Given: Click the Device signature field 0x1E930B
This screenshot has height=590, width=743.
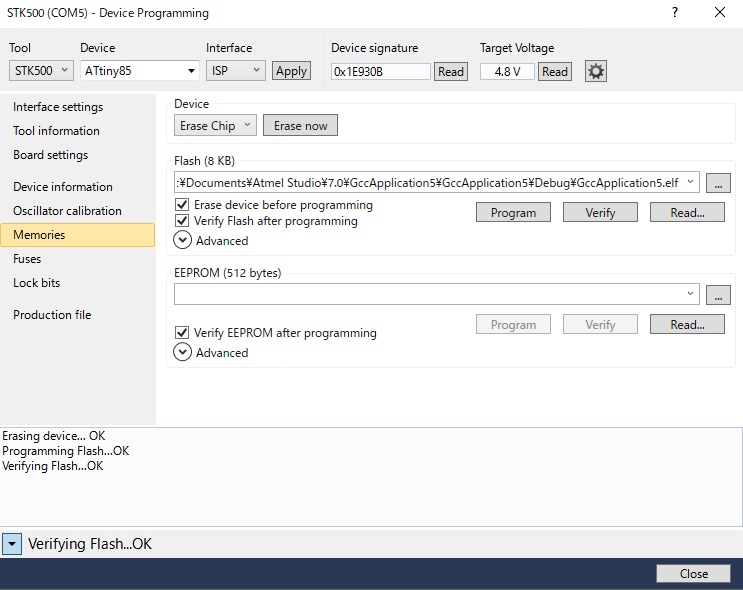Looking at the screenshot, I should pyautogui.click(x=381, y=72).
